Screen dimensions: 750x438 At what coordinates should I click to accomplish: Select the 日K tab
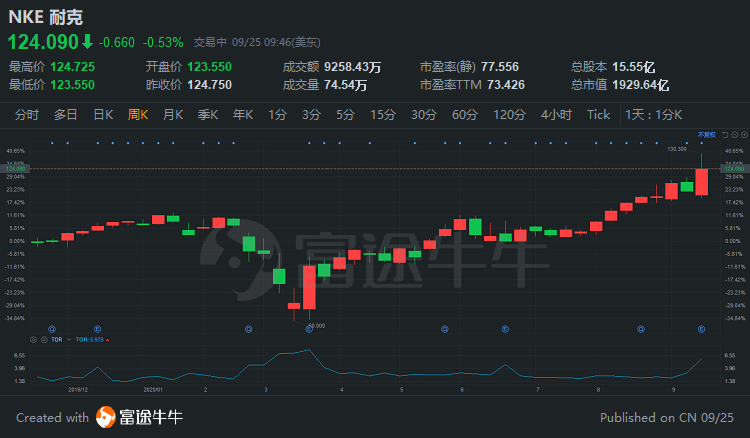(x=103, y=115)
